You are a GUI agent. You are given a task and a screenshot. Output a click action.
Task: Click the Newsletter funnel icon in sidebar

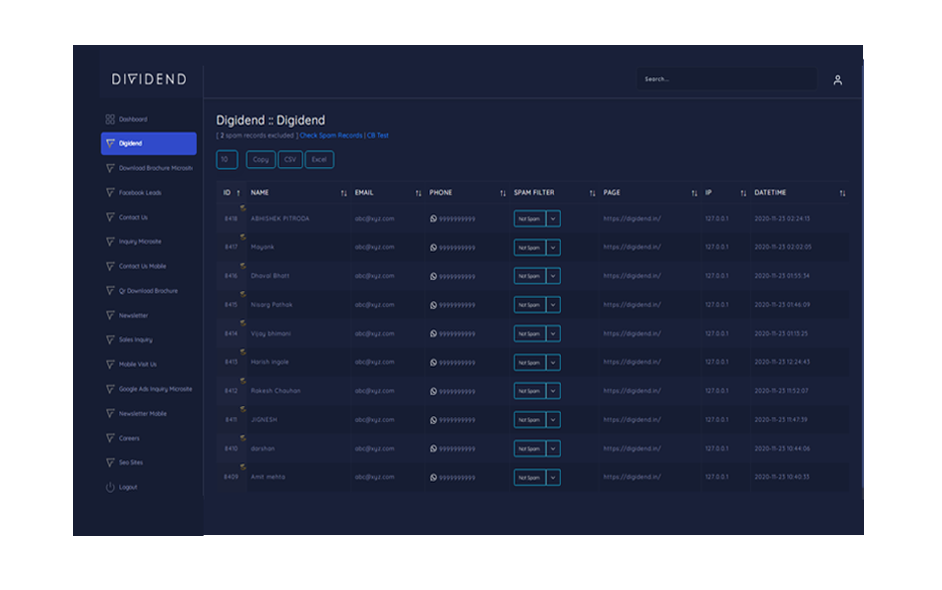point(110,315)
